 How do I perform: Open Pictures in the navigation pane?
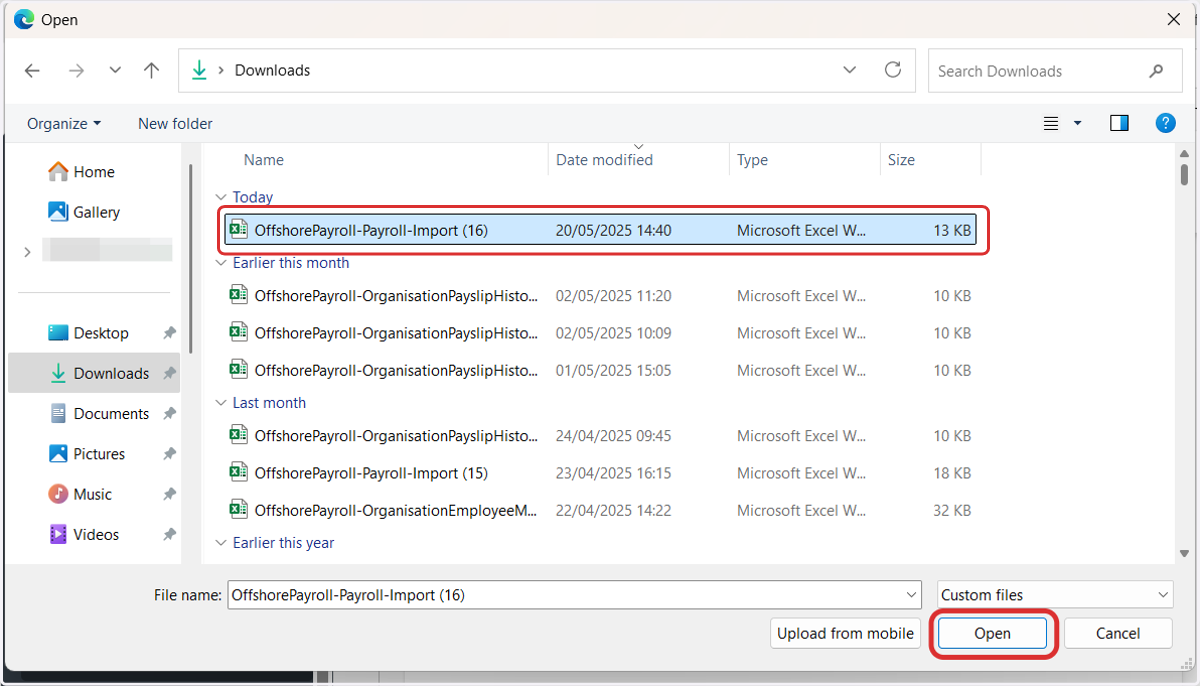87,454
